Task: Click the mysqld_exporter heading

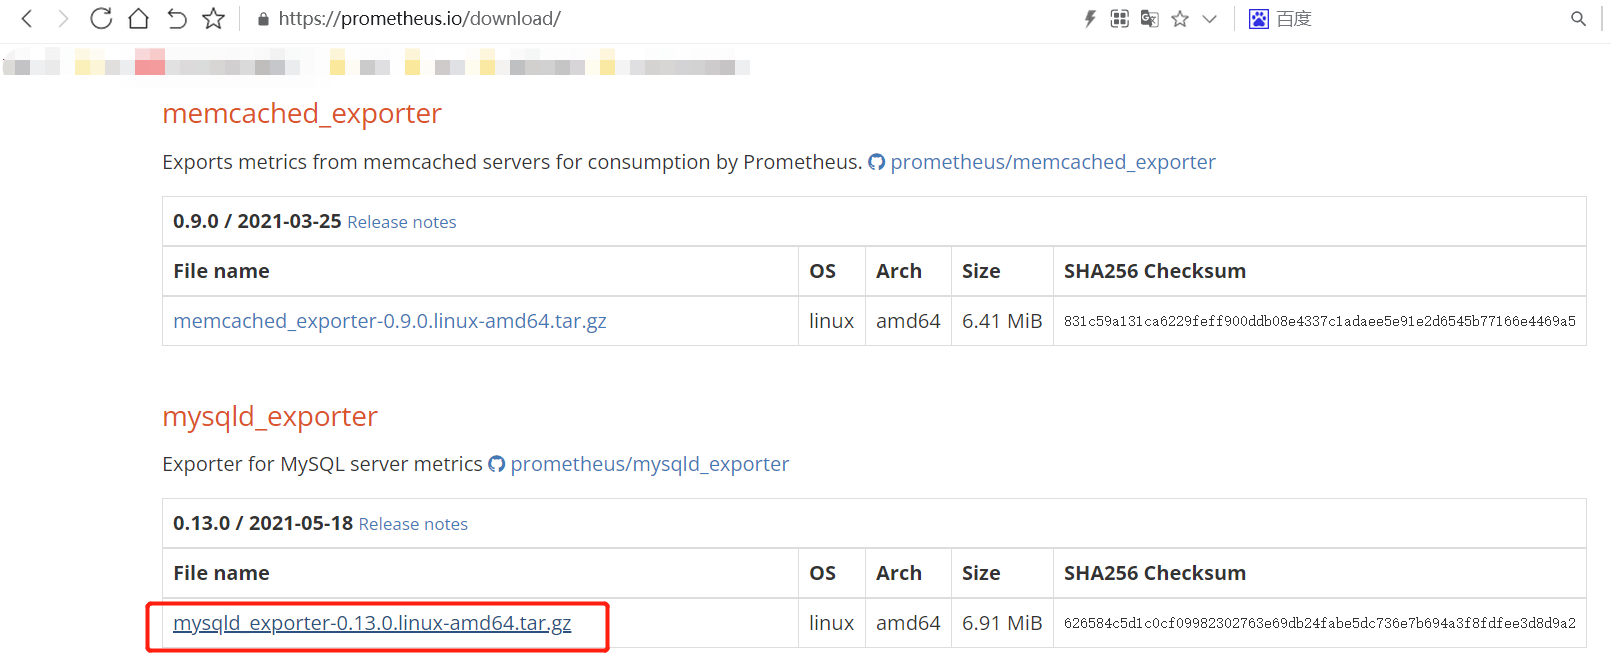Action: tap(270, 416)
